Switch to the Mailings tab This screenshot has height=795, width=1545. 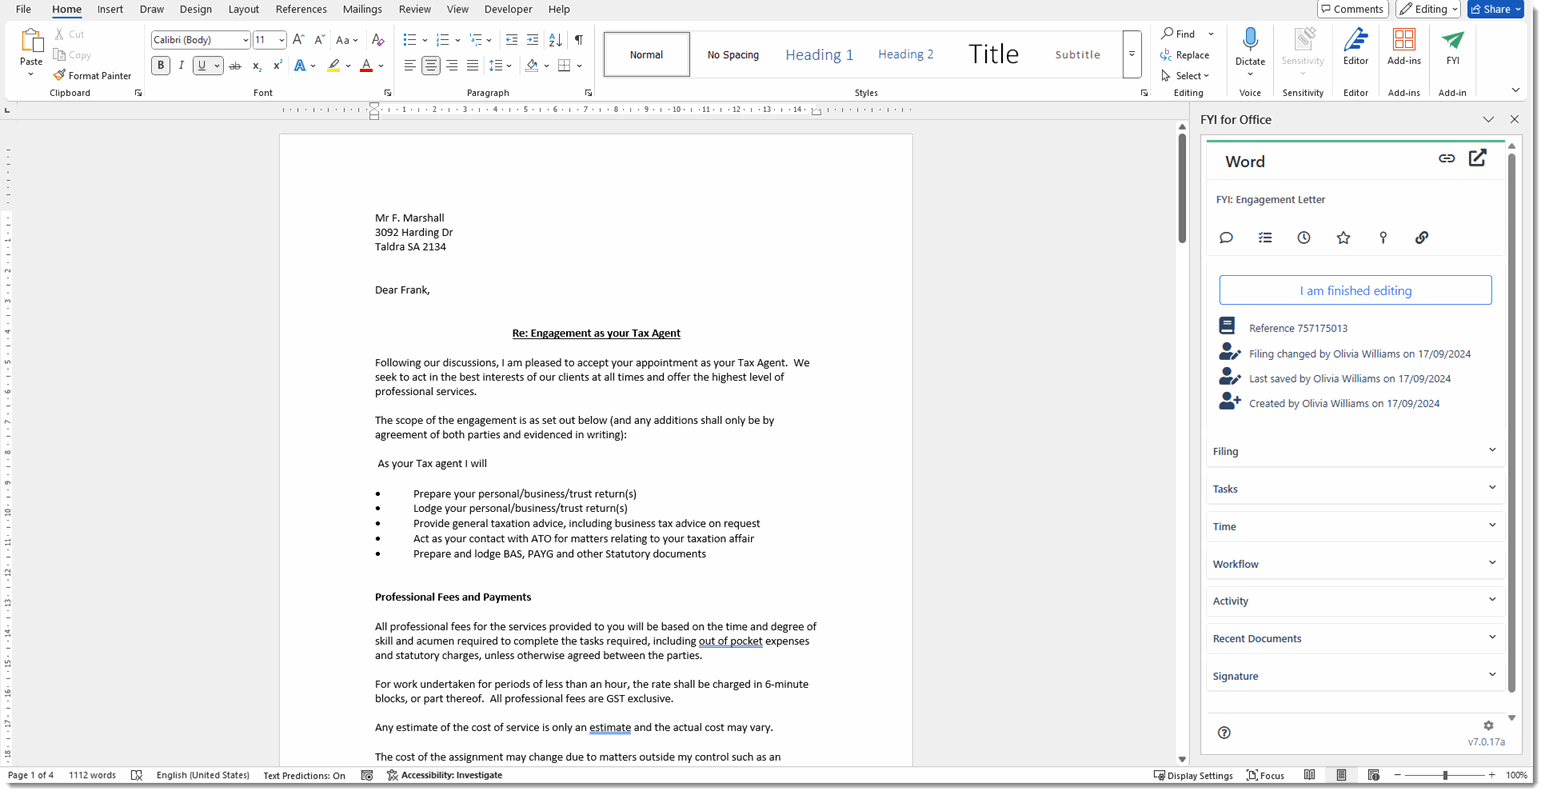362,9
